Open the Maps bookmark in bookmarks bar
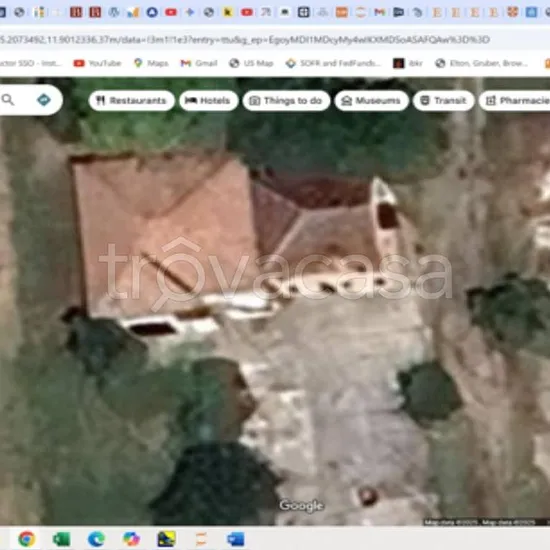Viewport: 550px width, 550px height. [151, 63]
